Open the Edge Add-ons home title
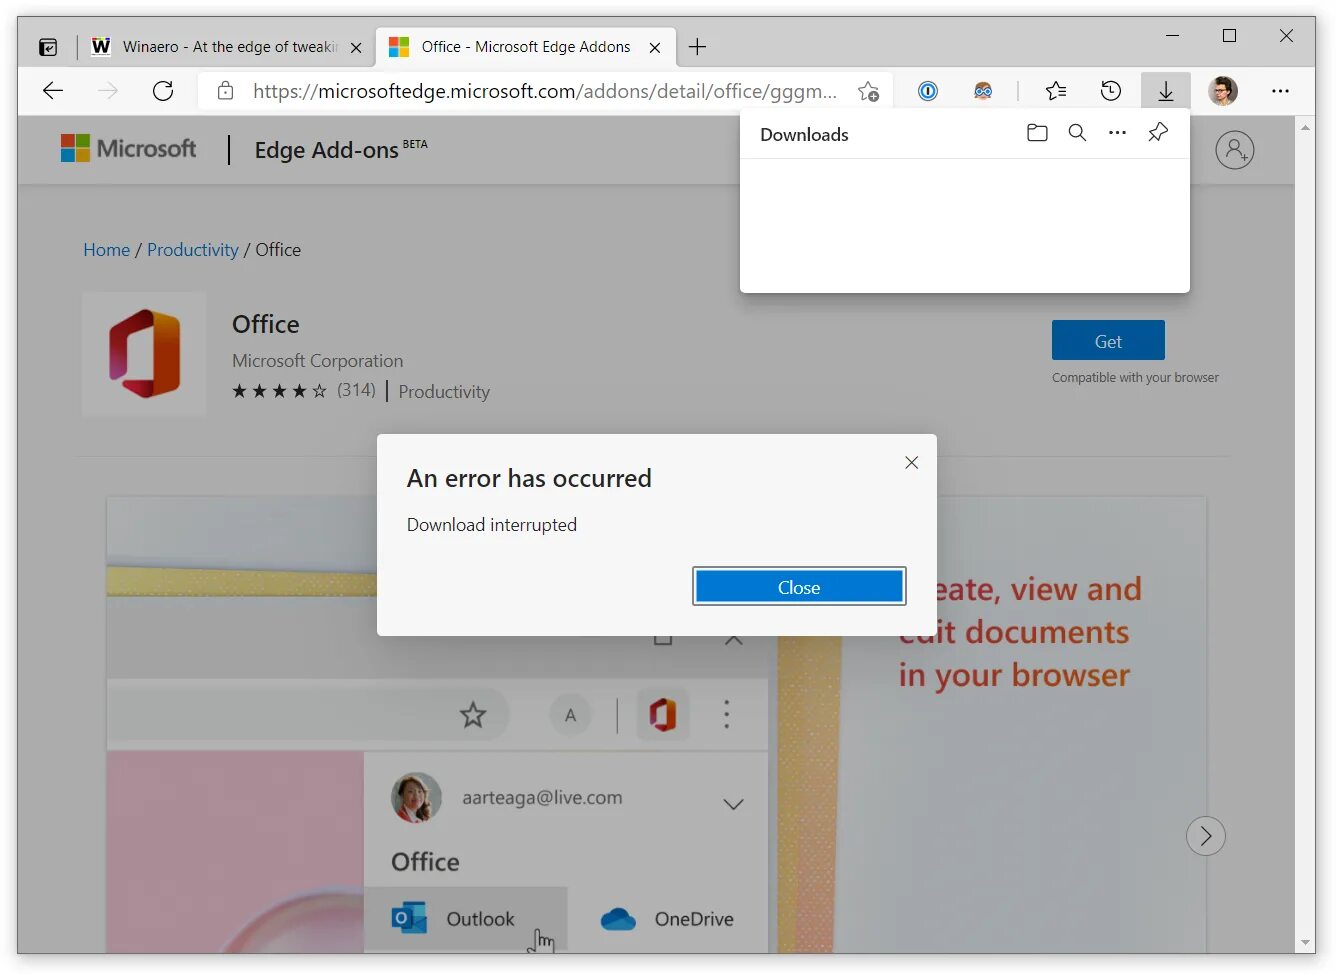The height and width of the screenshot is (974, 1336). pos(340,149)
